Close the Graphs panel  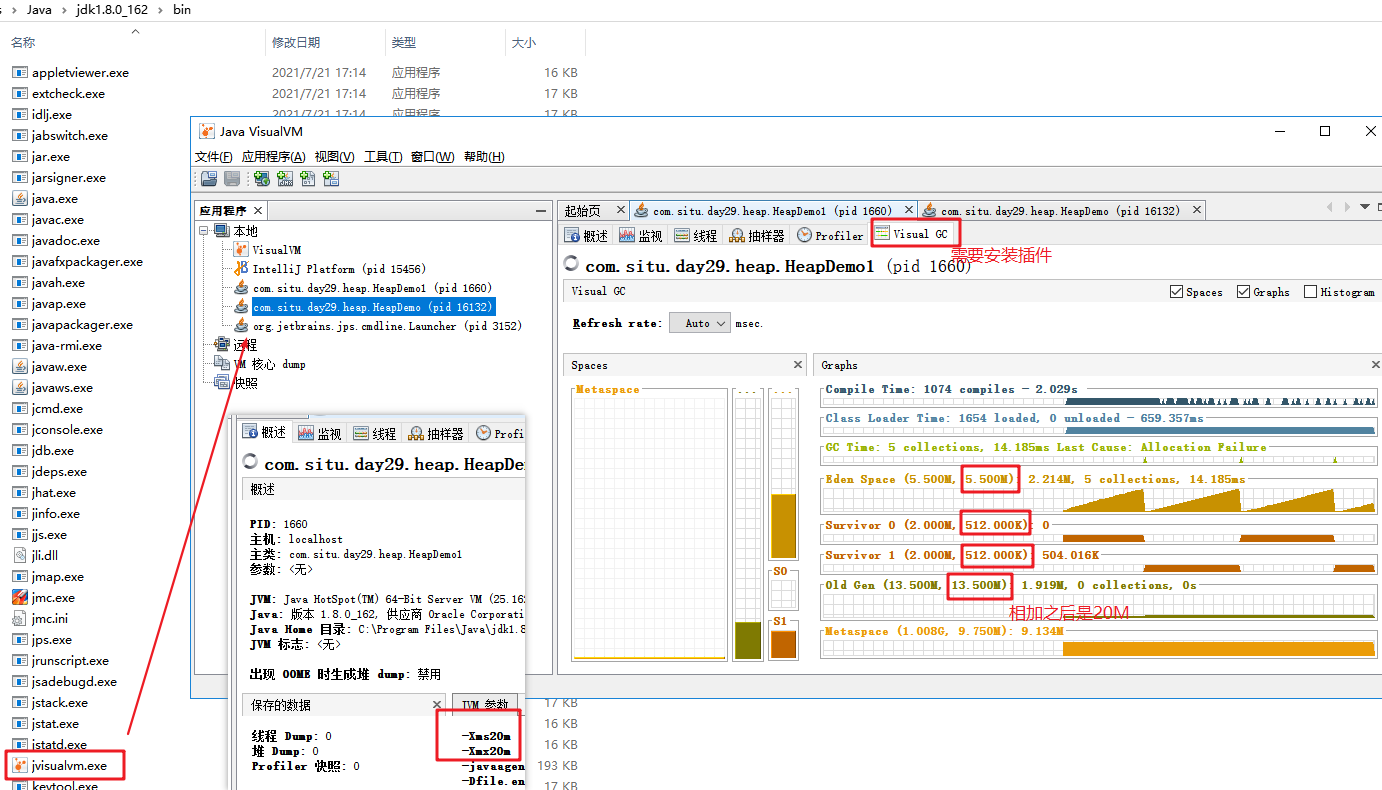click(1376, 365)
